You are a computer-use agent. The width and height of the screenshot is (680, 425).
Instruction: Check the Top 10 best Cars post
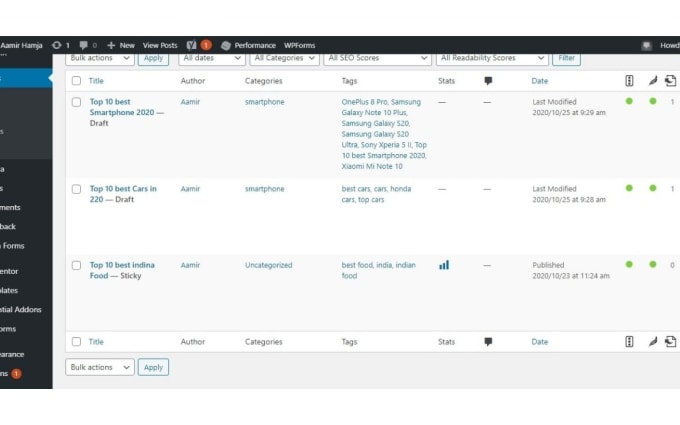point(76,189)
